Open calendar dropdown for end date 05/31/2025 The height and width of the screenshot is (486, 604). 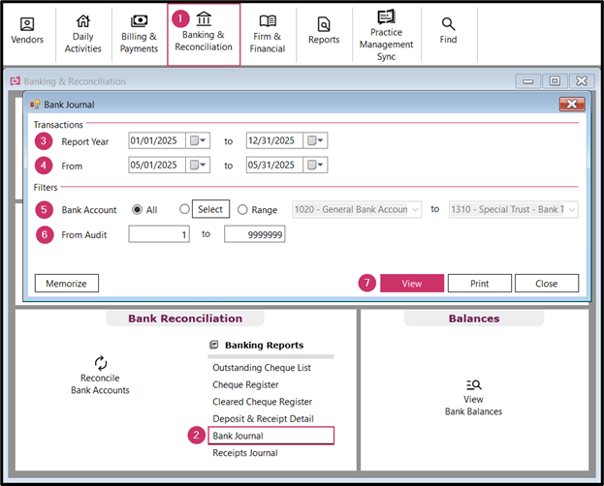pos(315,165)
